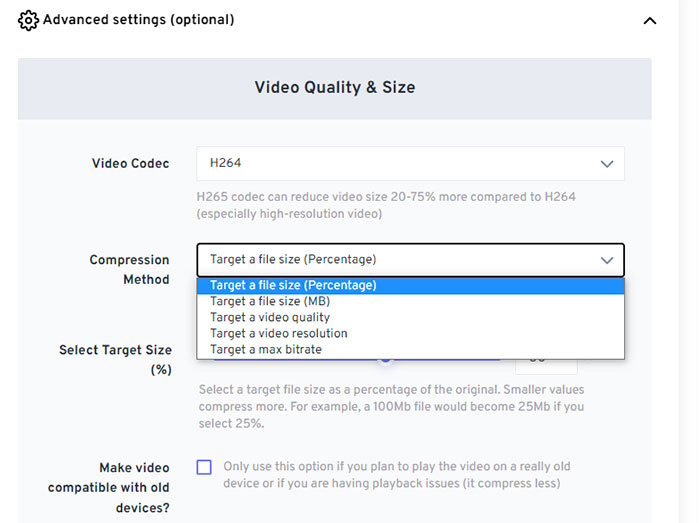Click the Video Codec label
This screenshot has height=523, width=700.
point(130,163)
